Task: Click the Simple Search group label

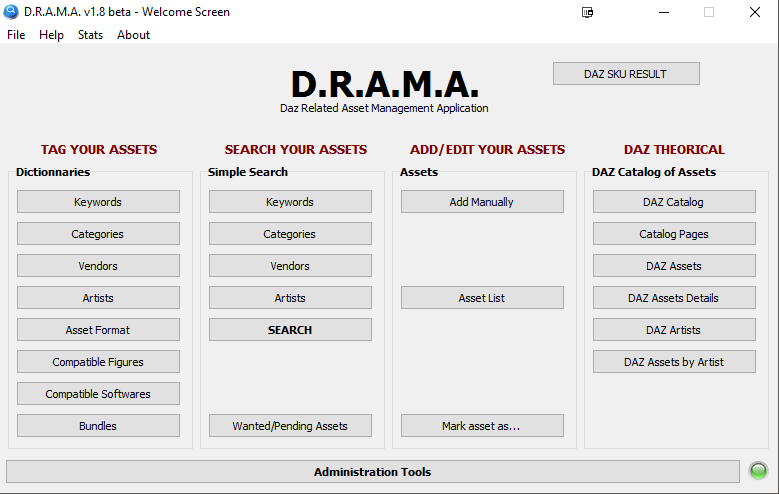Action: pos(248,172)
